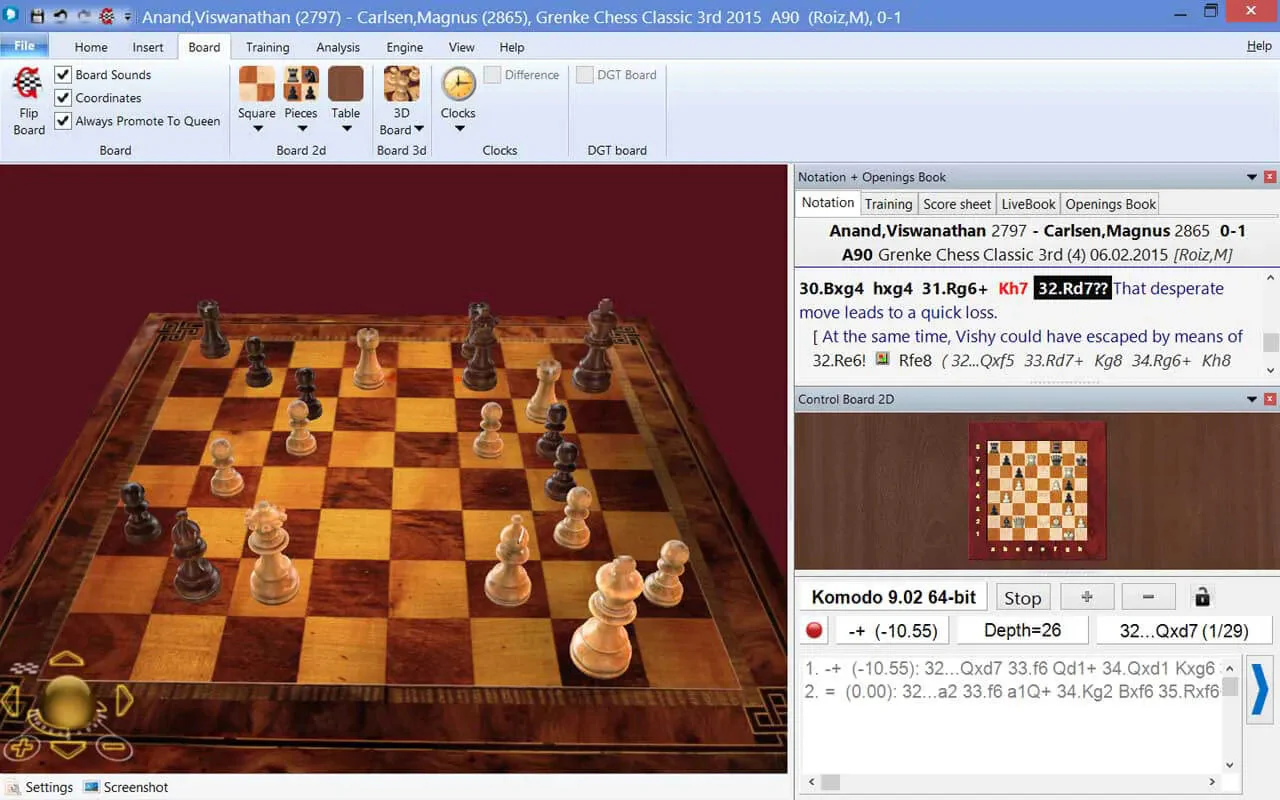
Task: Switch to the Insert ribbon tab
Action: point(148,47)
